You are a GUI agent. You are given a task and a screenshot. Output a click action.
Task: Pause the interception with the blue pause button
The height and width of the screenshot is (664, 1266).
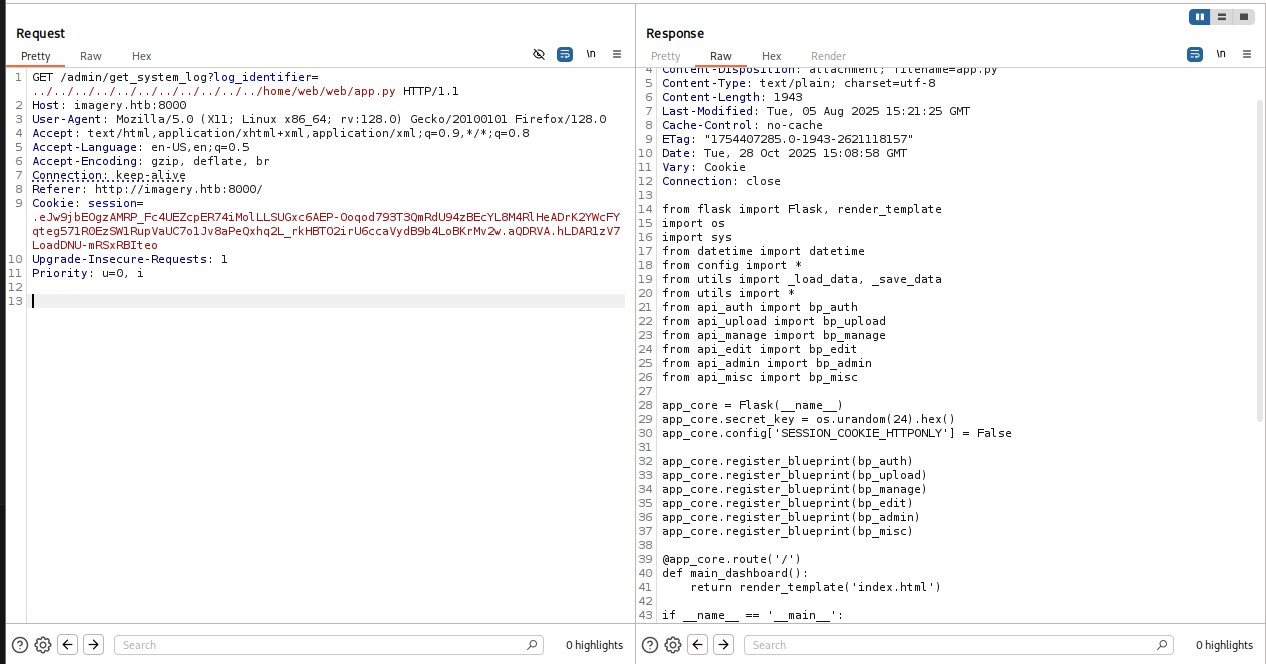(1199, 17)
